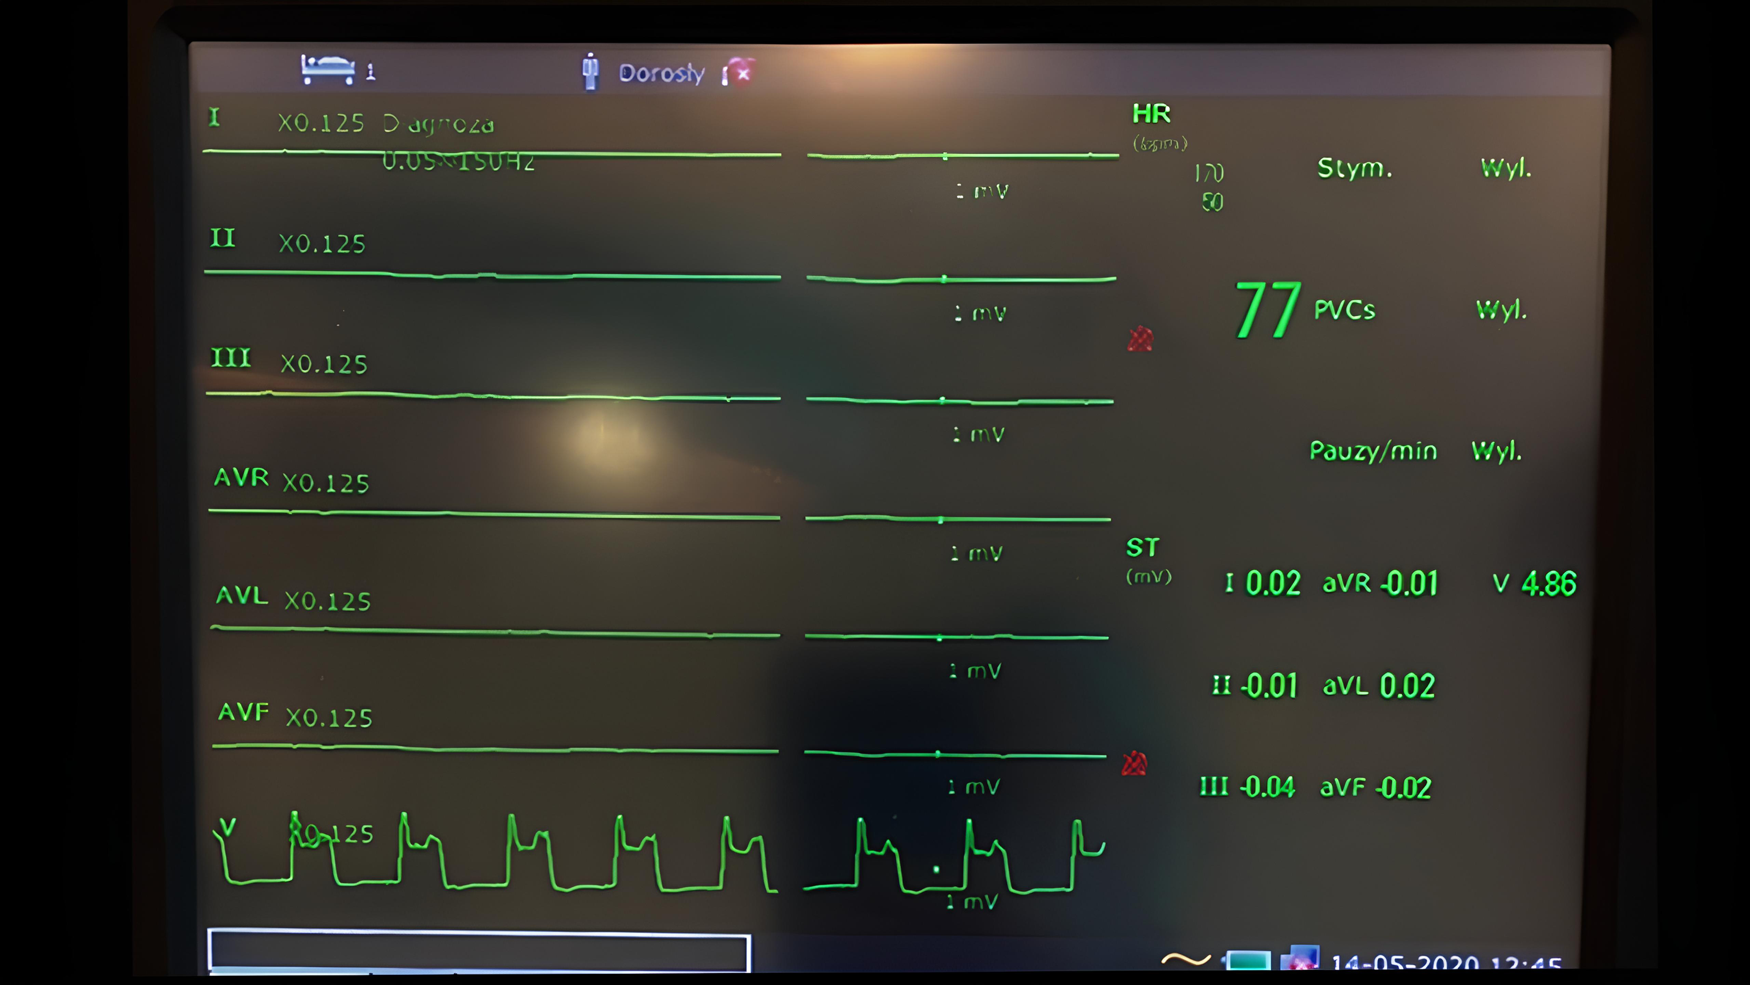
Task: Click the AC power wave icon
Action: pyautogui.click(x=1186, y=957)
